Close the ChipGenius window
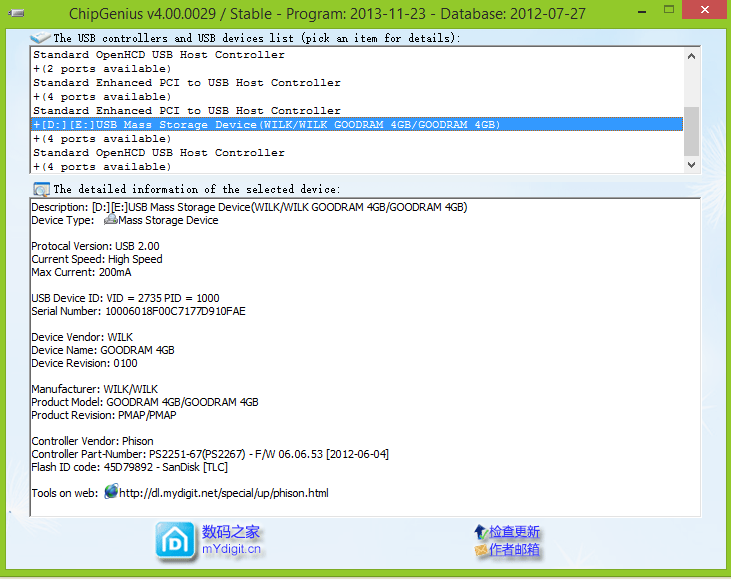731x580 pixels. (704, 9)
